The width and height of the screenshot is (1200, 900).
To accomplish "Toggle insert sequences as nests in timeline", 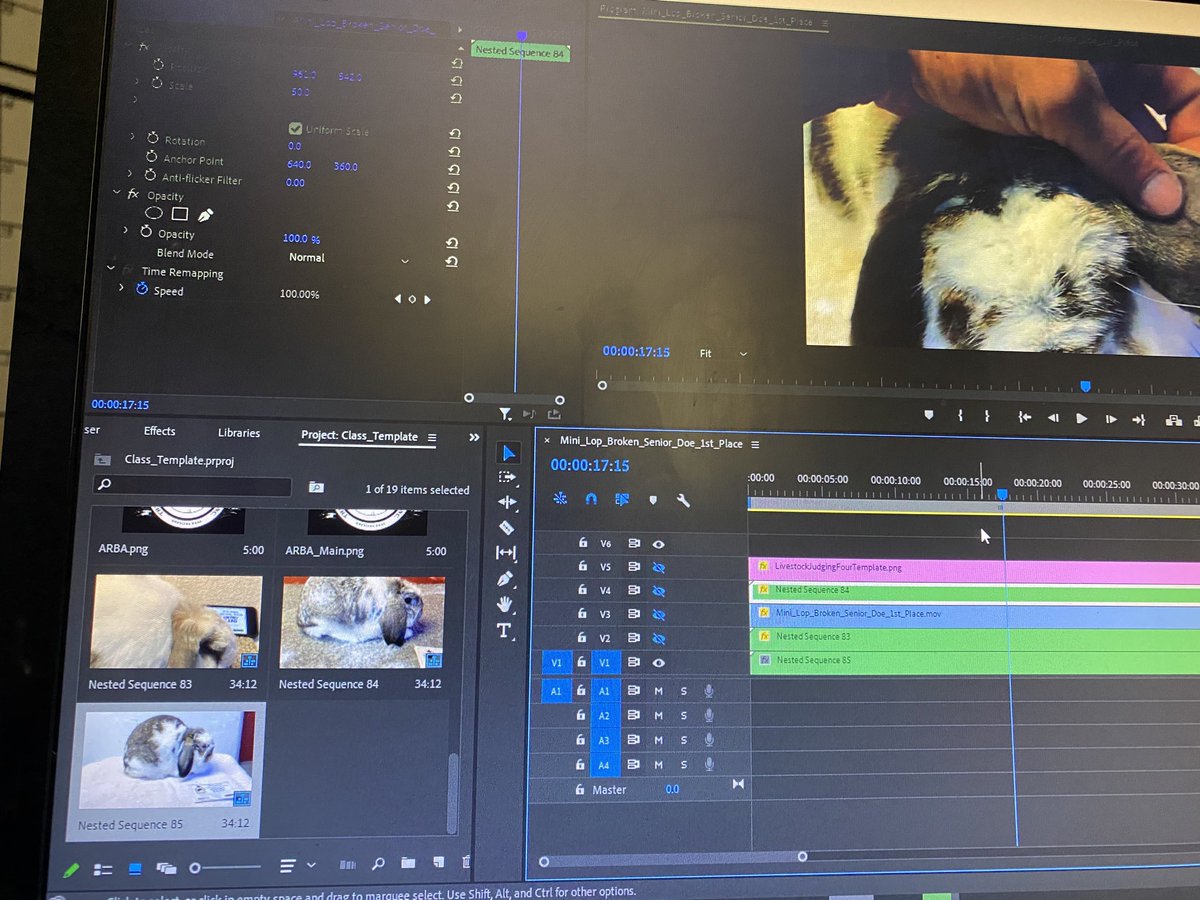I will coord(560,498).
